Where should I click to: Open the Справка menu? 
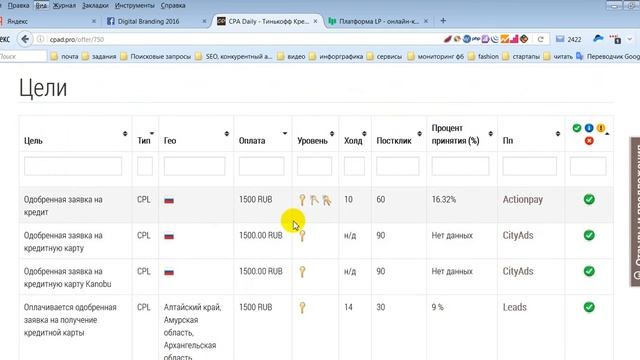173,5
